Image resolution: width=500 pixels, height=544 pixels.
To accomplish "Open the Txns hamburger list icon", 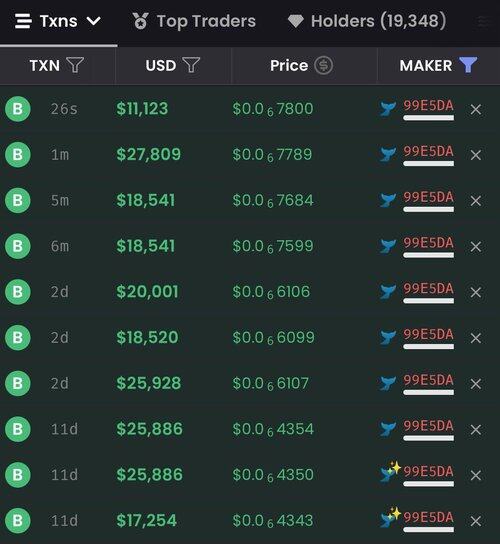I will click(x=23, y=21).
